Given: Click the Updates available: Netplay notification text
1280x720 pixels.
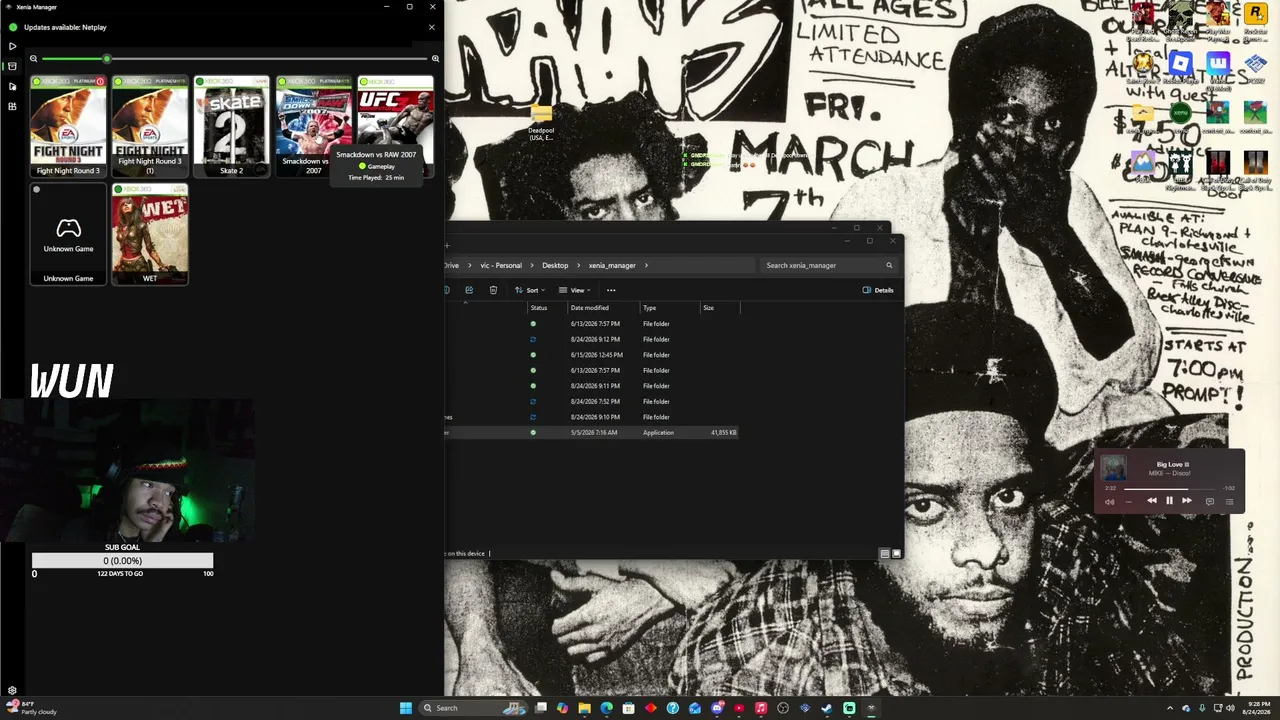Looking at the screenshot, I should coord(64,27).
